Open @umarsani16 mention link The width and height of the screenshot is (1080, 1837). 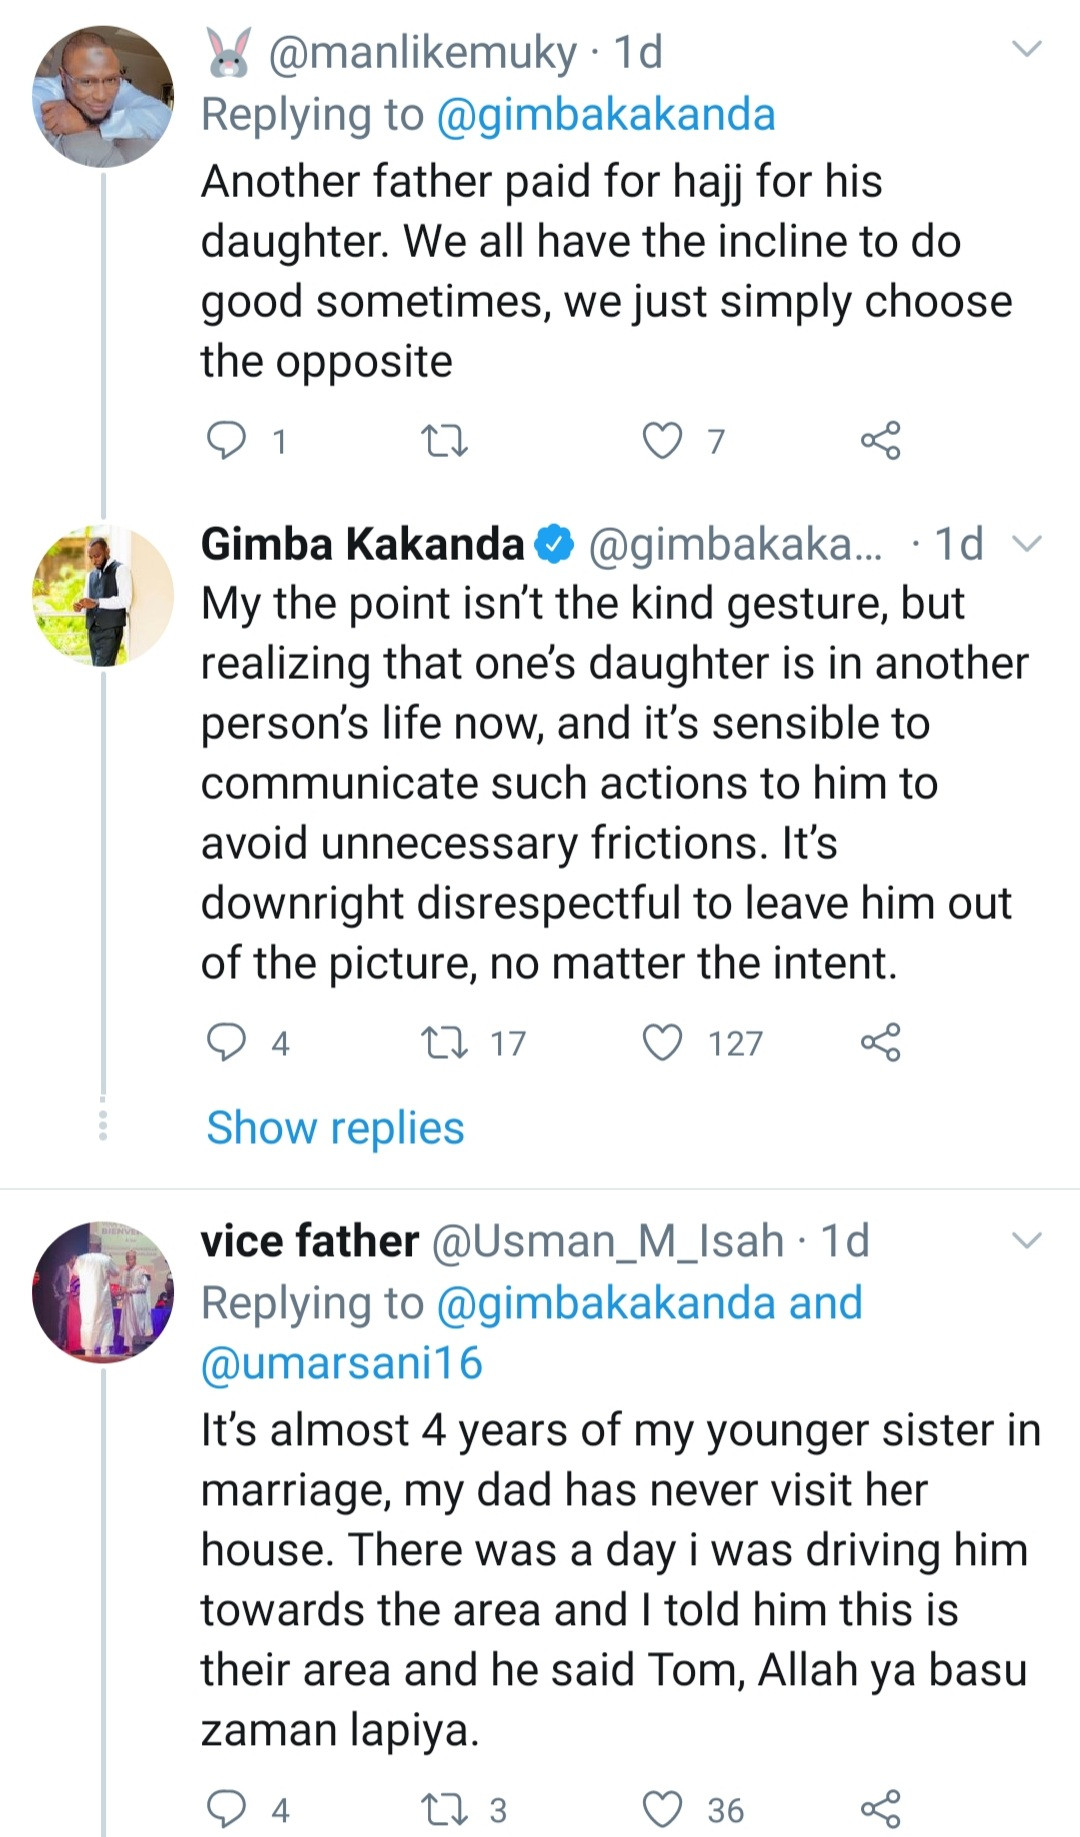[x=341, y=1363]
